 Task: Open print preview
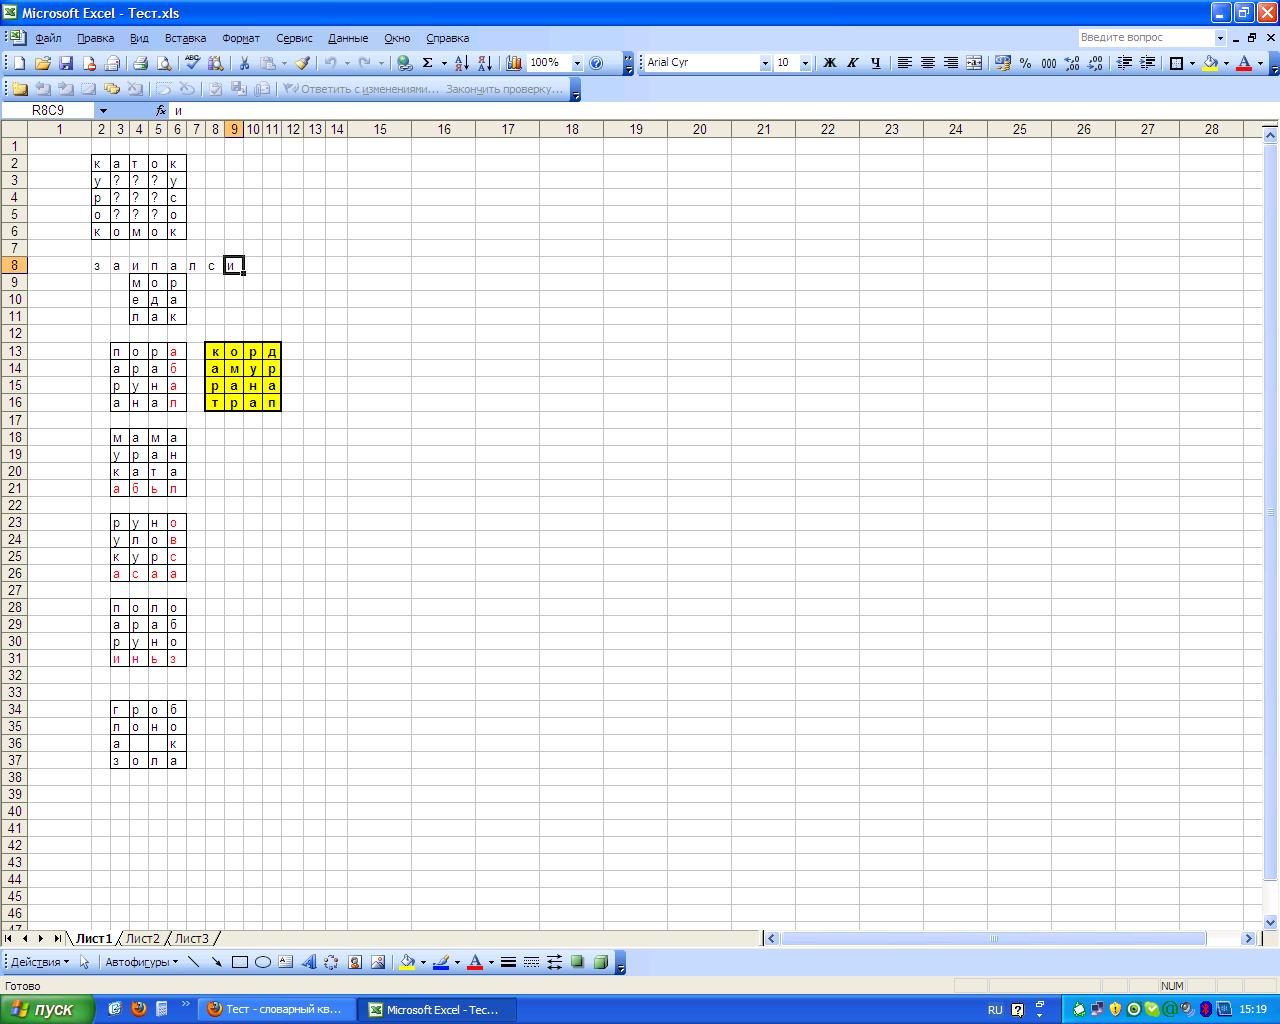[162, 63]
